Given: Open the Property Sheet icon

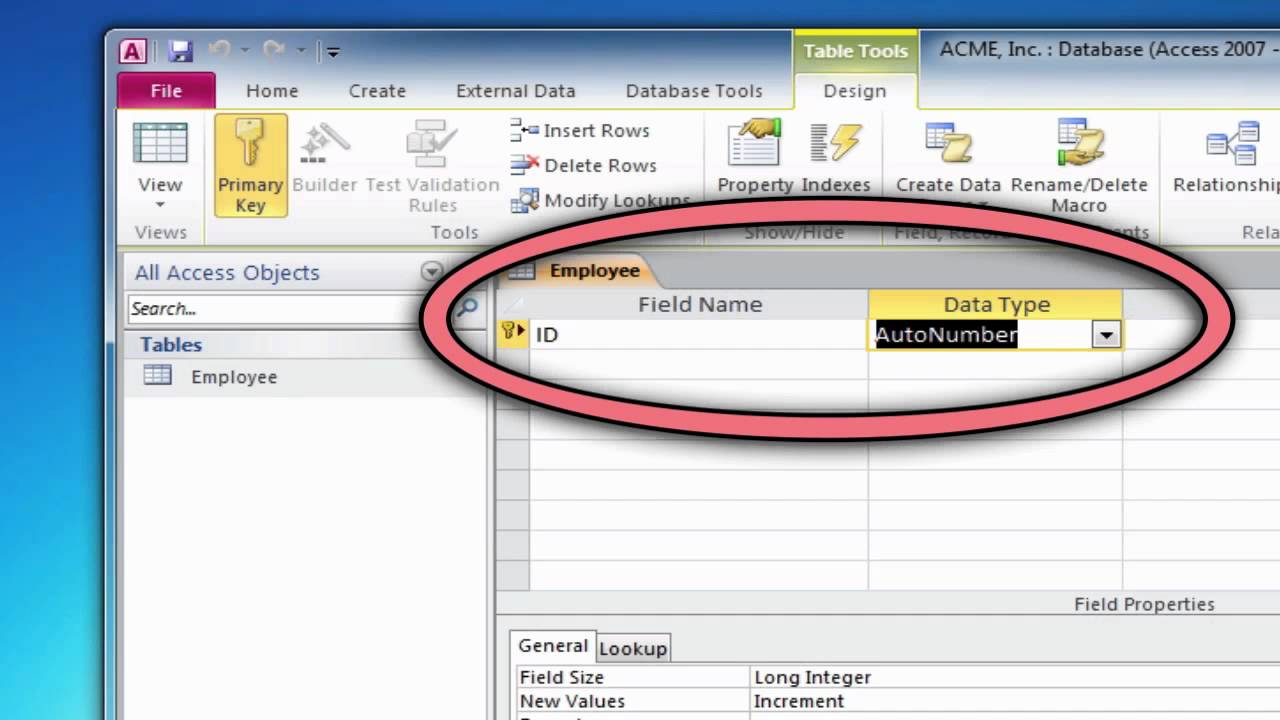Looking at the screenshot, I should 754,142.
